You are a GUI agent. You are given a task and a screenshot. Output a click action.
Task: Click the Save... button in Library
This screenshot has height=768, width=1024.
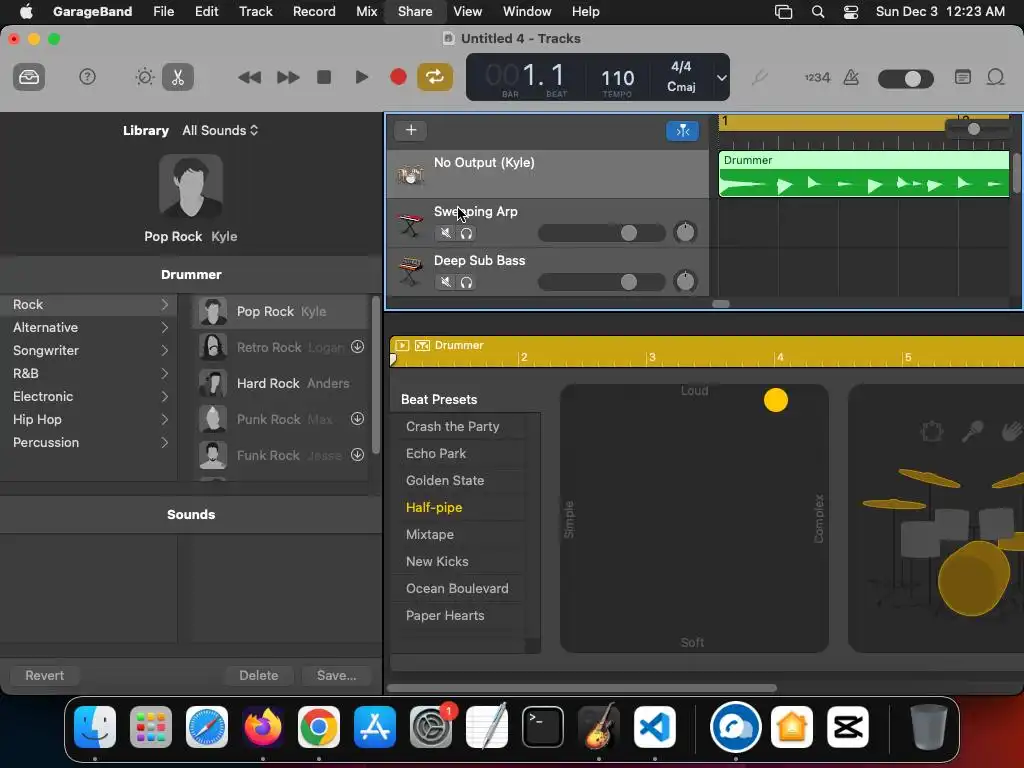coord(336,675)
